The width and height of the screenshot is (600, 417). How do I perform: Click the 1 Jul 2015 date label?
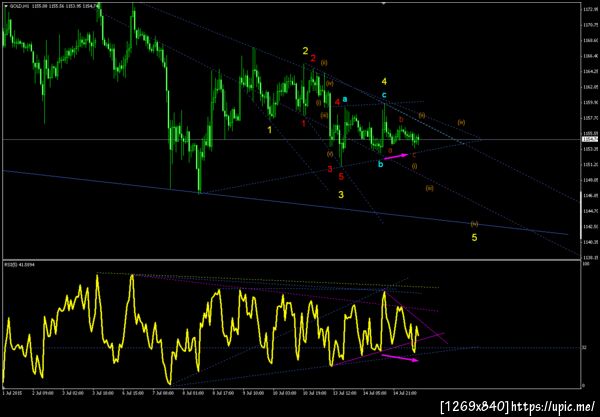[10, 393]
